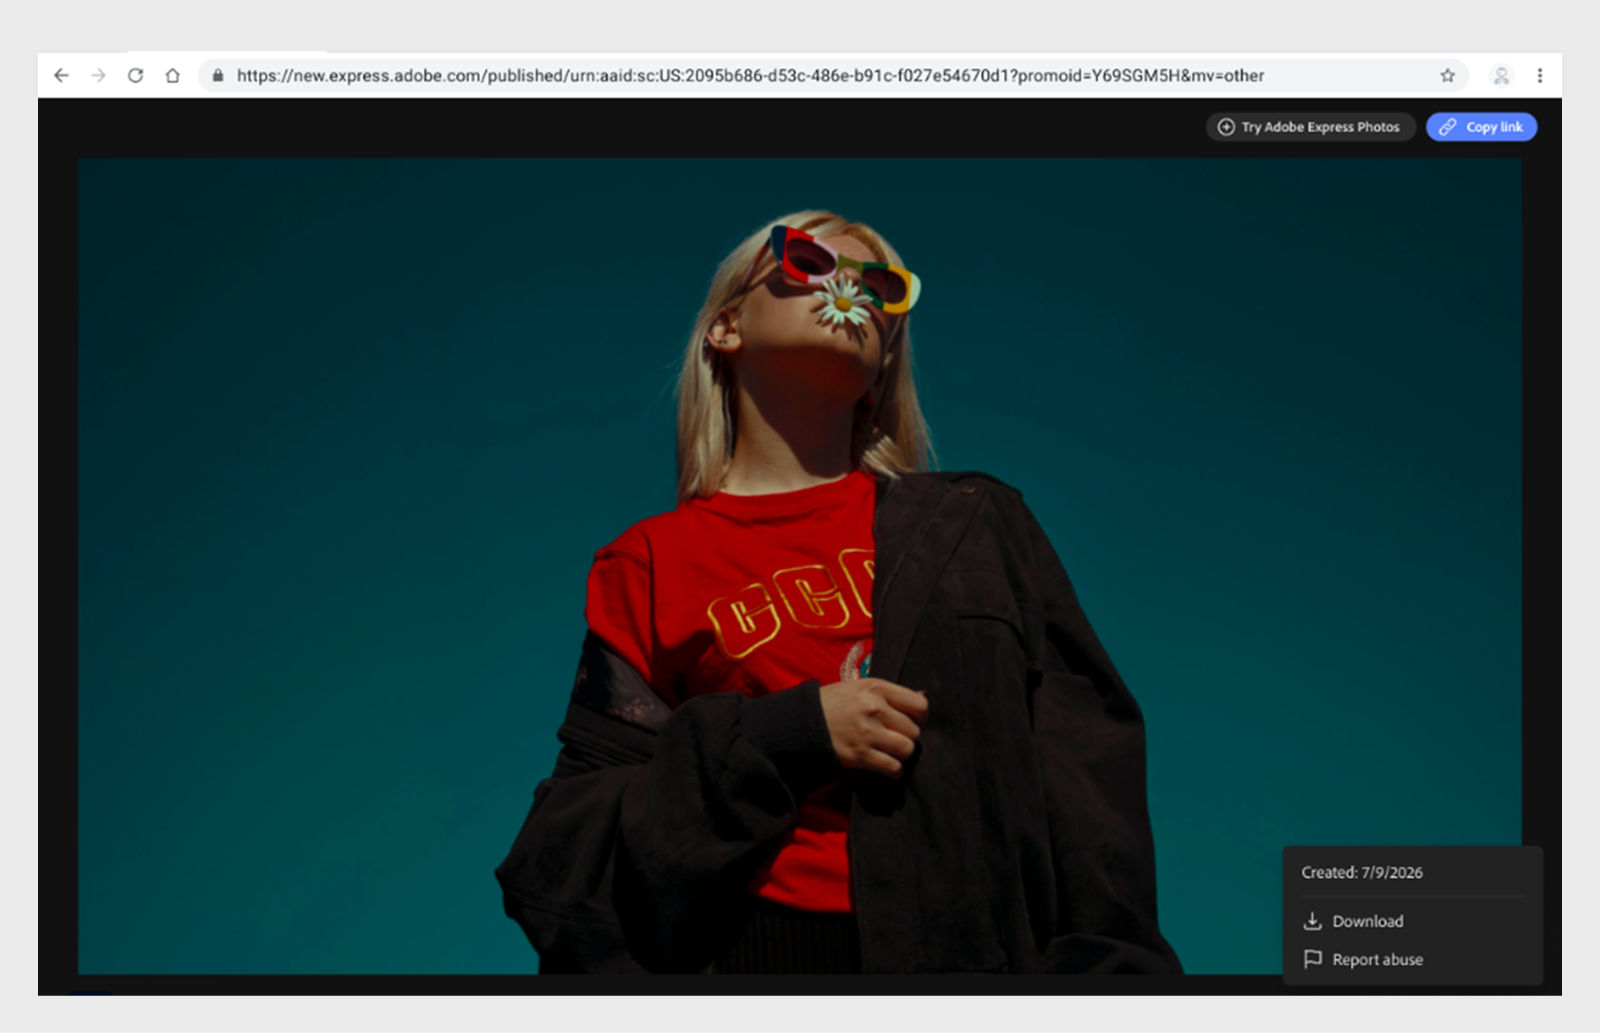Reload the page with the refresh icon
1600x1033 pixels.
(x=135, y=75)
